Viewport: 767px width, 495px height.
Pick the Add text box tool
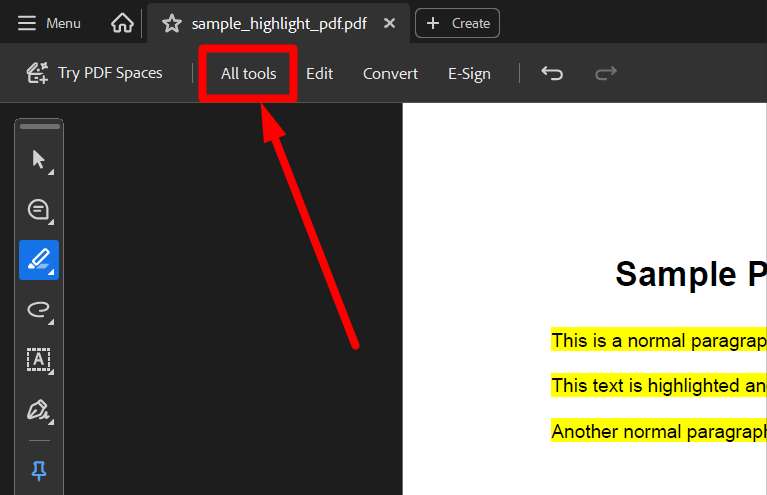(39, 360)
